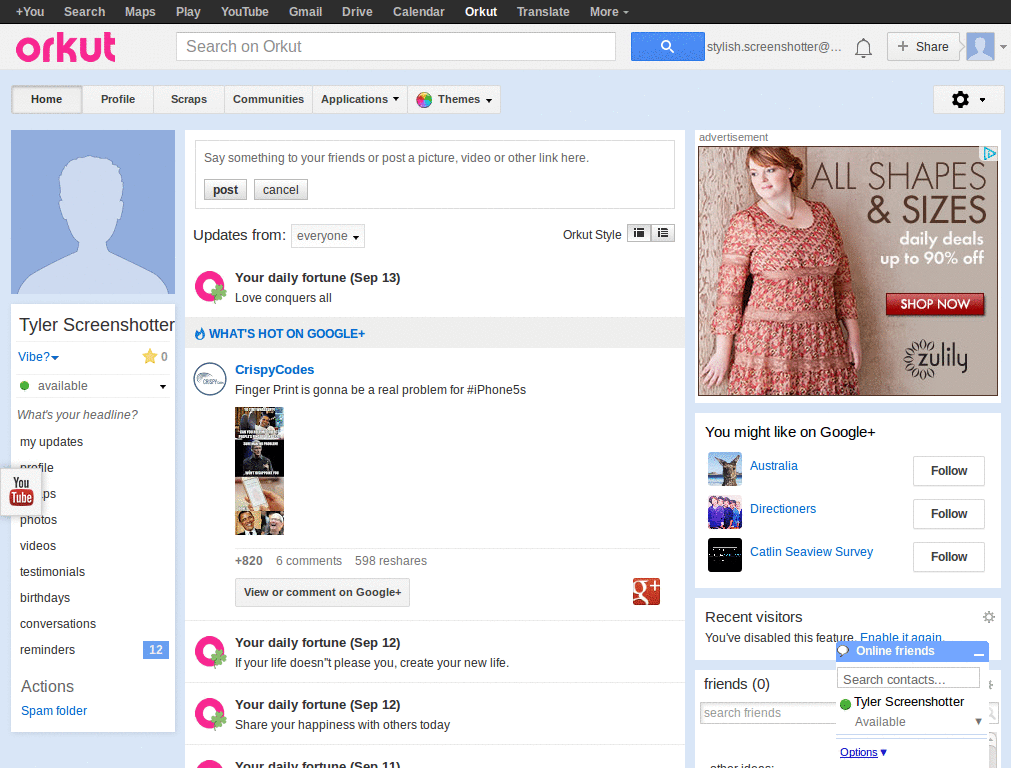Click the CrispyCodes post image

(259, 471)
